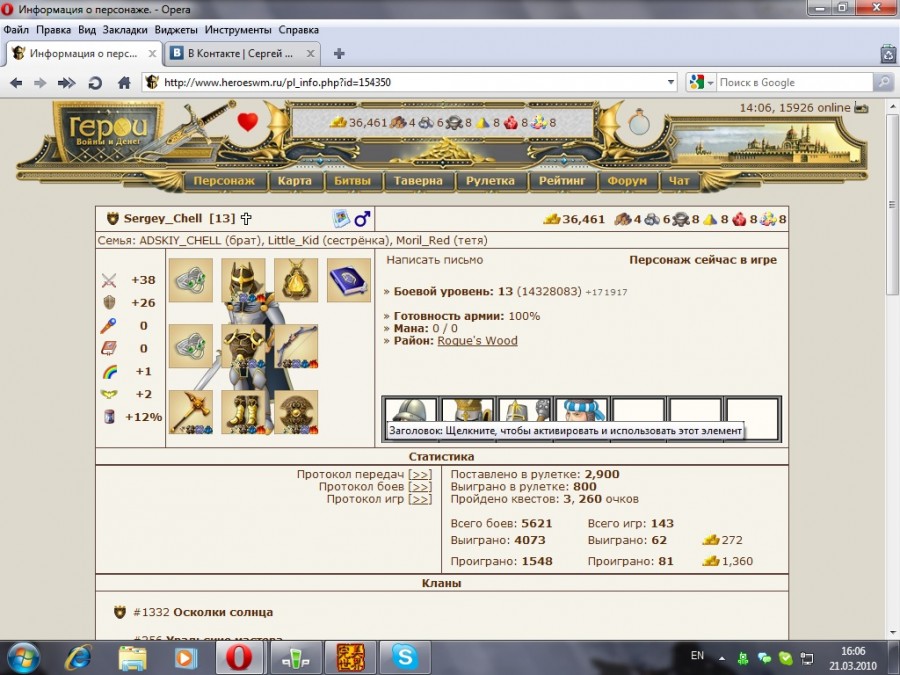Click the spellbook item in equipment

click(x=349, y=280)
